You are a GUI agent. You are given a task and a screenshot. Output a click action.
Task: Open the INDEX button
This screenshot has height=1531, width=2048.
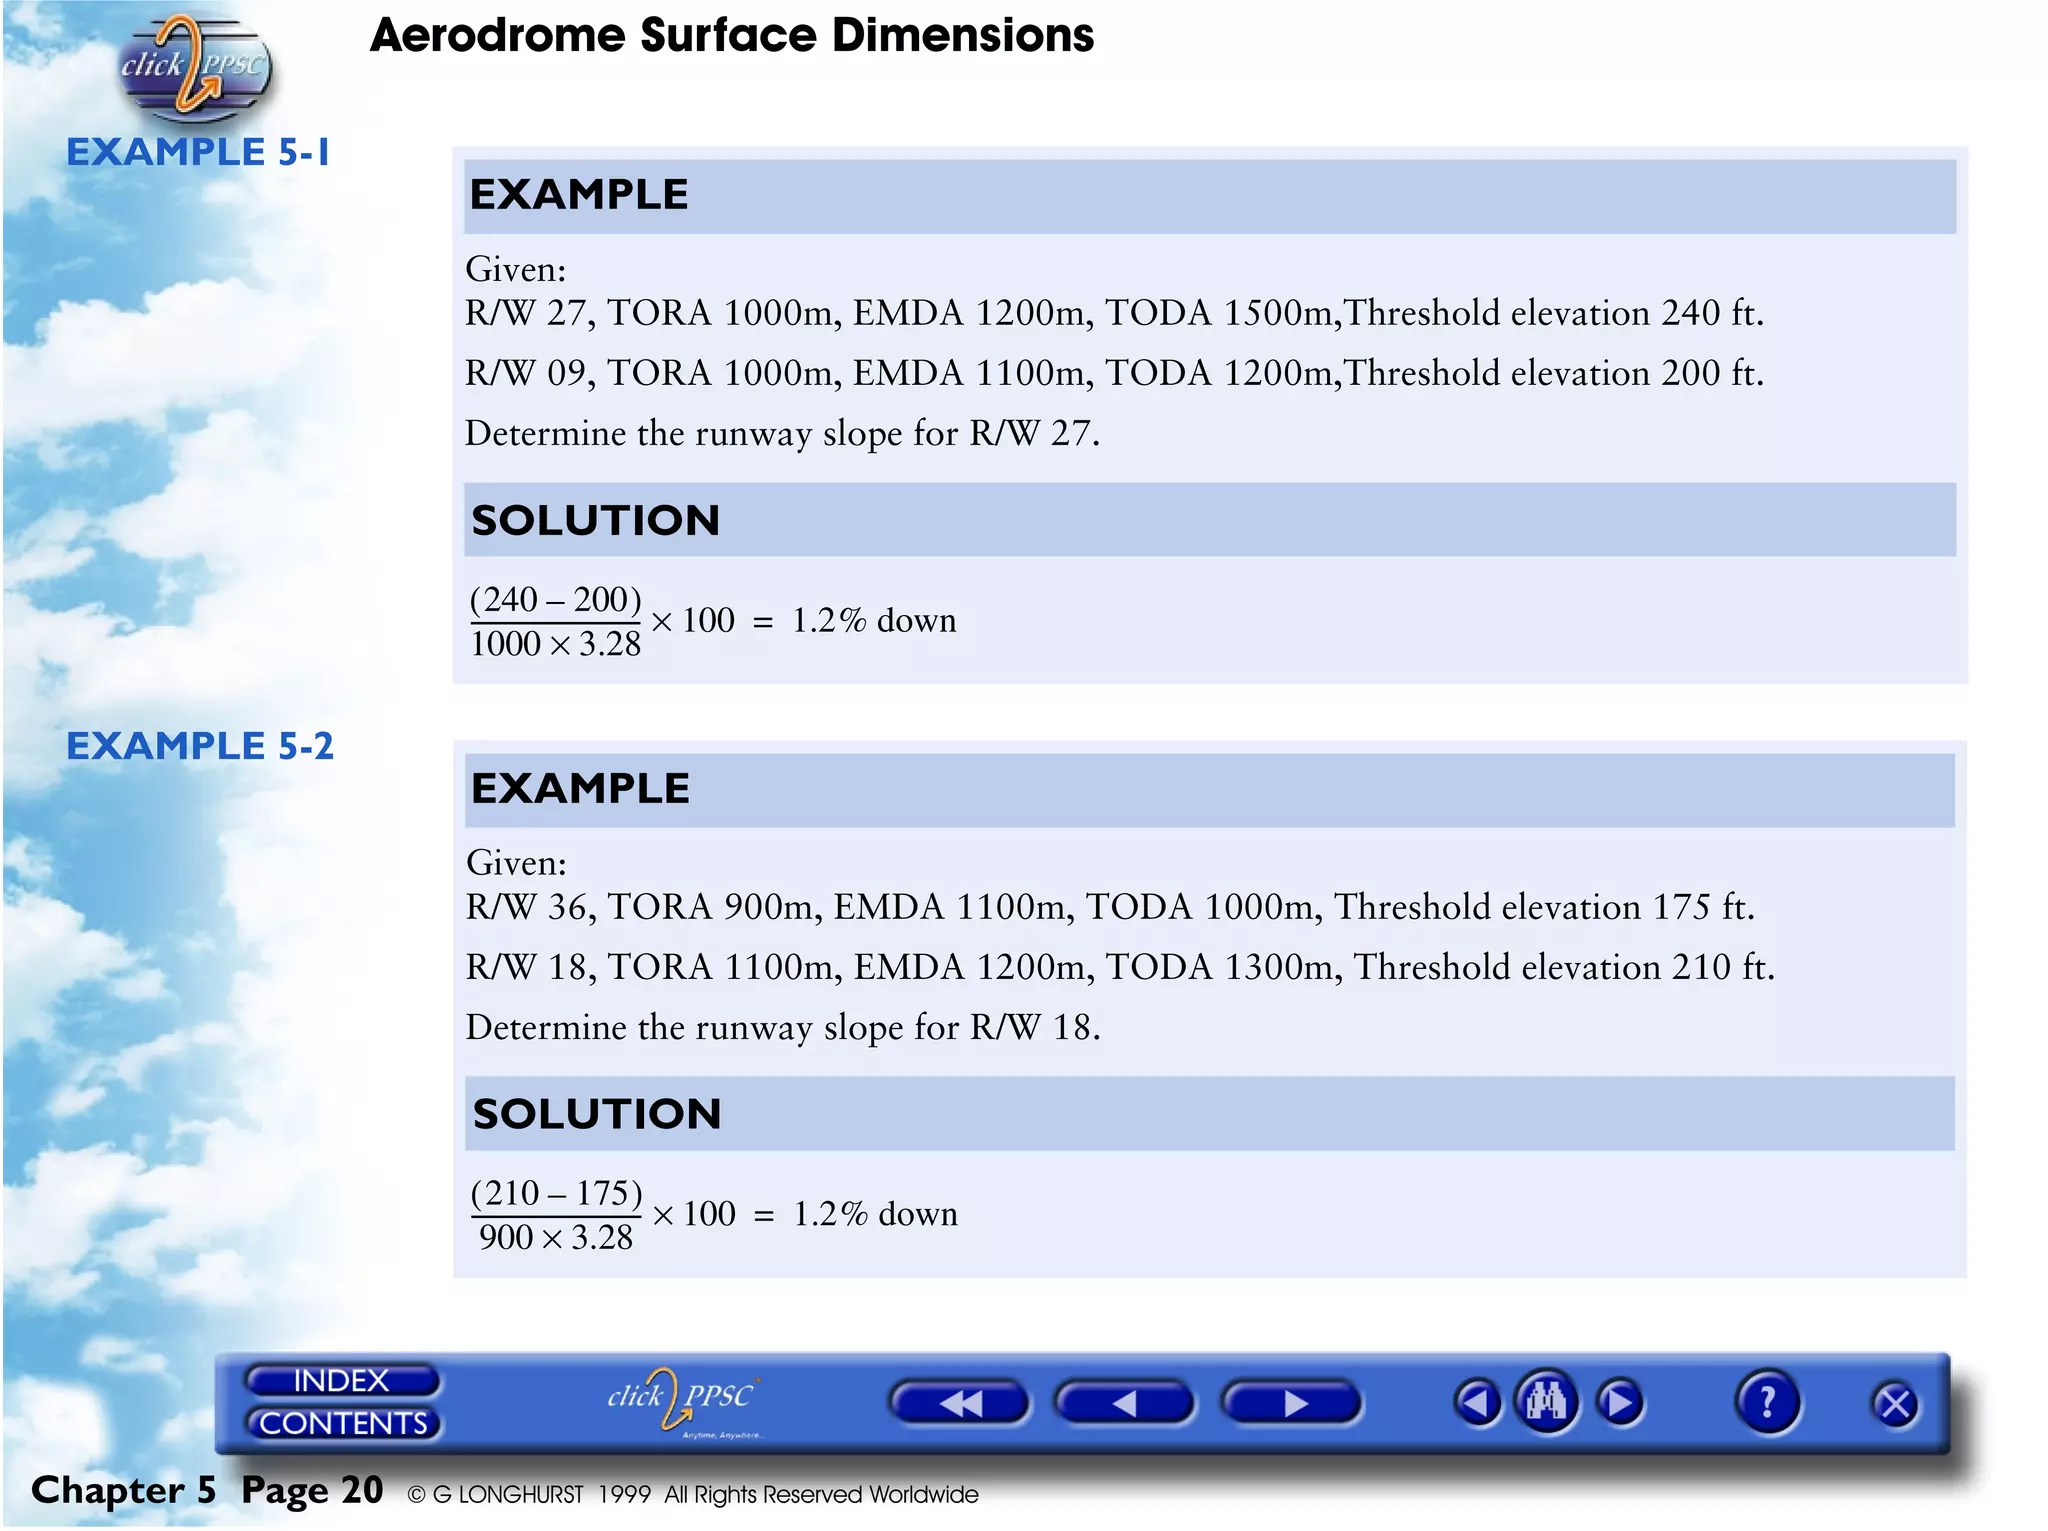342,1380
